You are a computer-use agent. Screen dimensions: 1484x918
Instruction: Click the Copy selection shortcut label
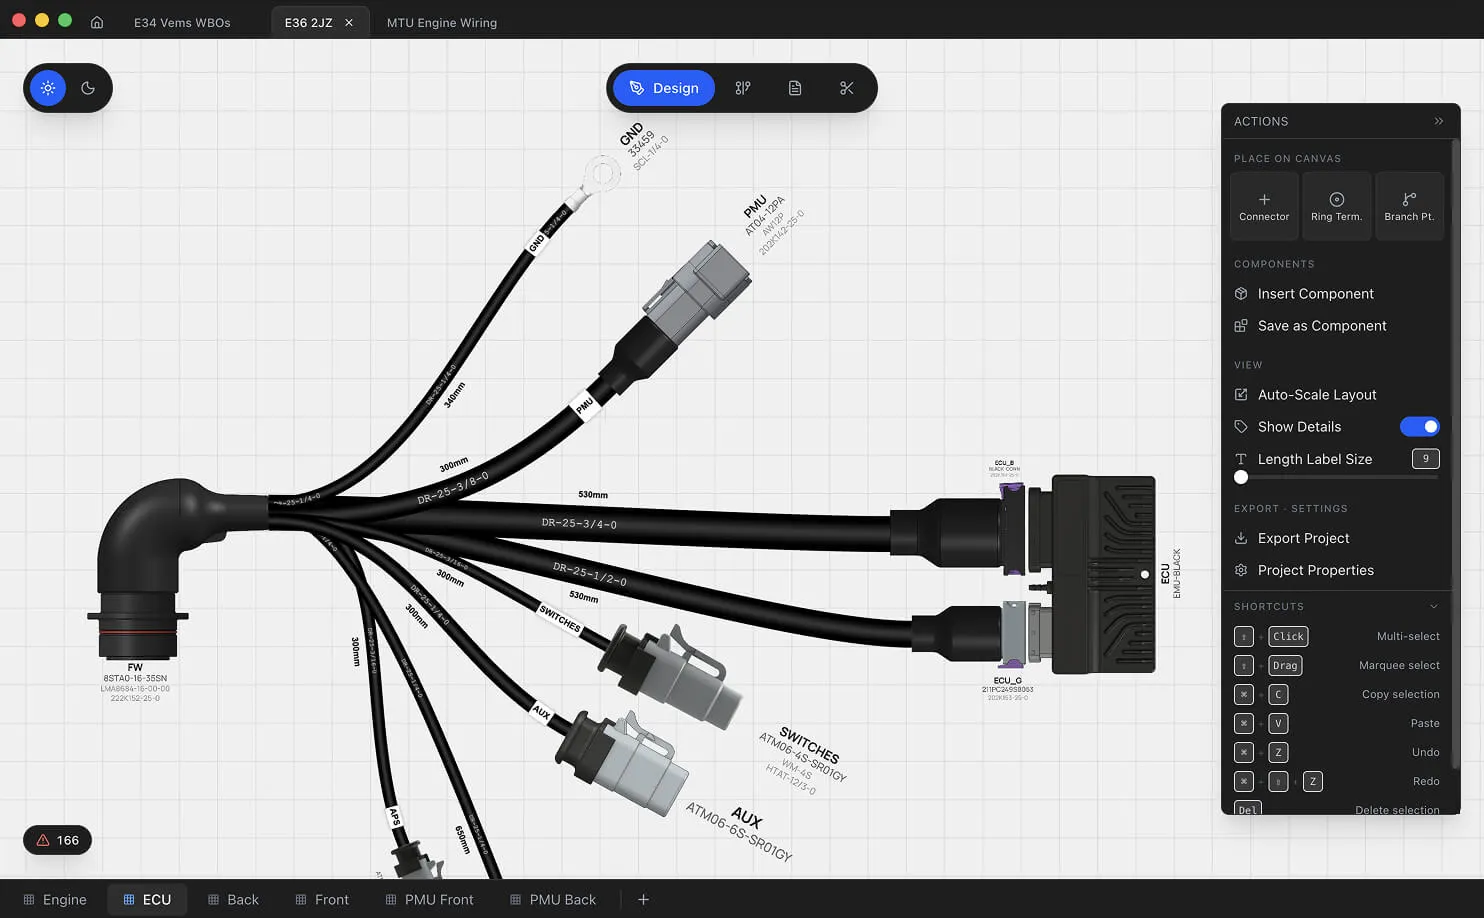(x=1401, y=694)
